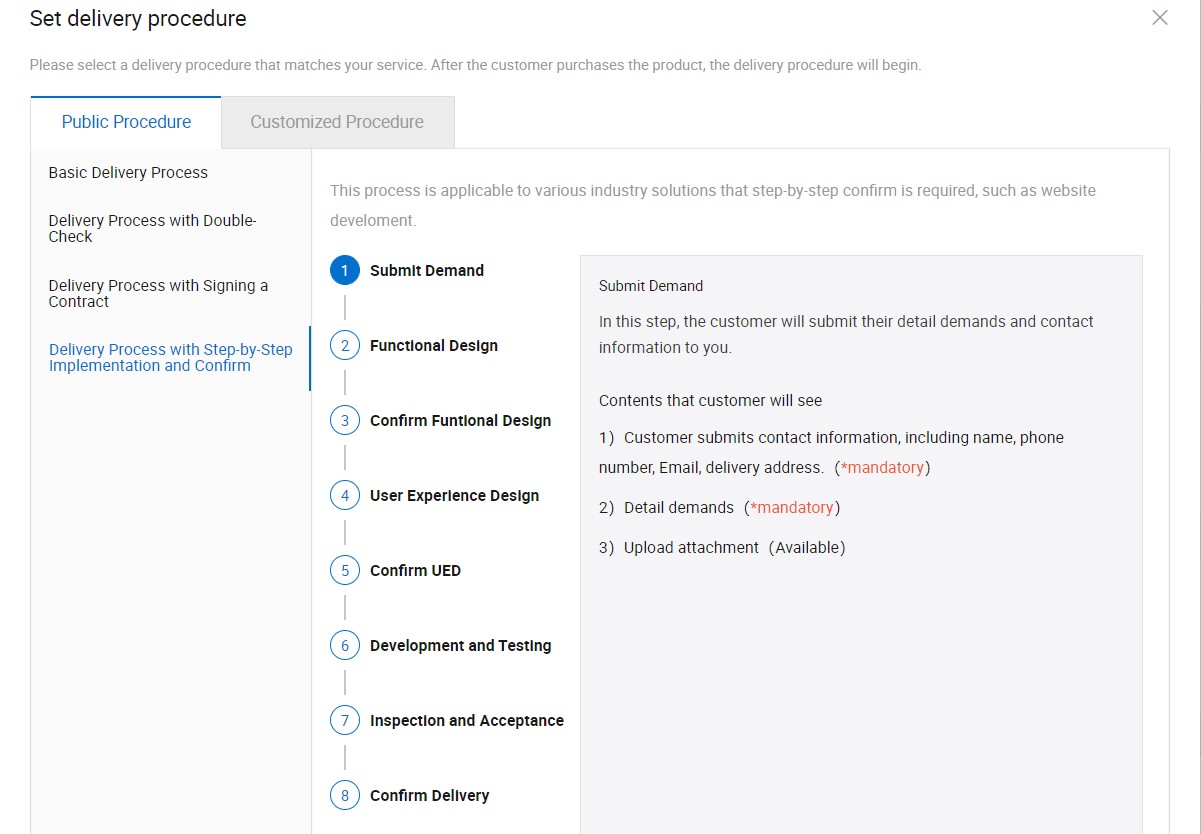Click the step 2 number circle
Screen dimensions: 1201x834
pyautogui.click(x=345, y=346)
